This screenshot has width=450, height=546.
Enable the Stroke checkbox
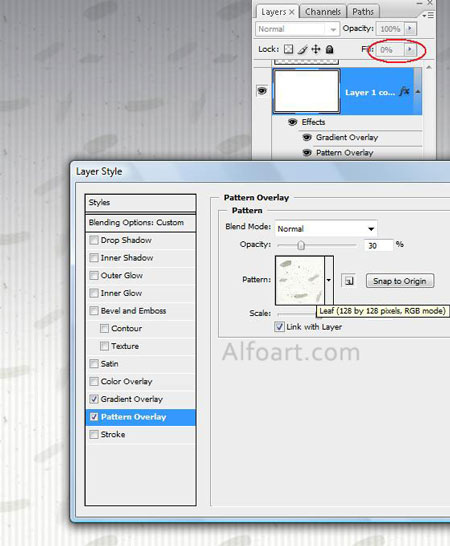[94, 435]
